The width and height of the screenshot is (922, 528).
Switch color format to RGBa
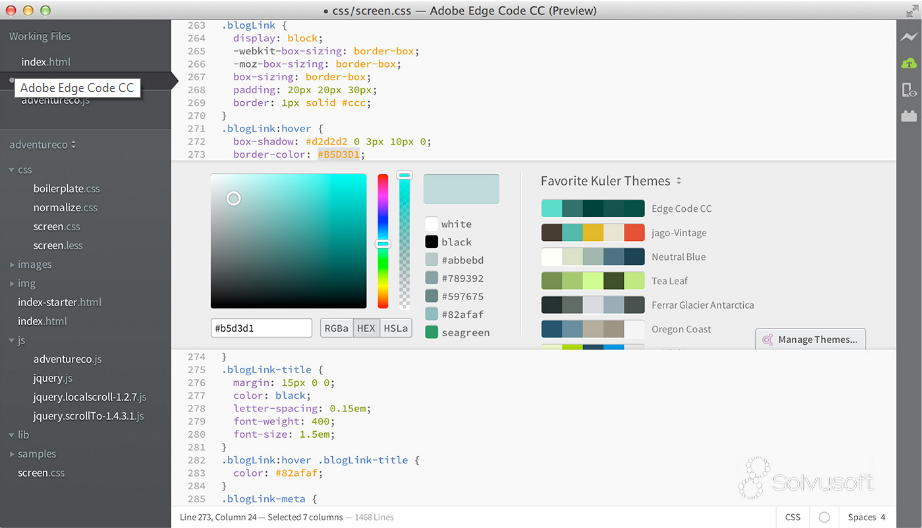336,328
